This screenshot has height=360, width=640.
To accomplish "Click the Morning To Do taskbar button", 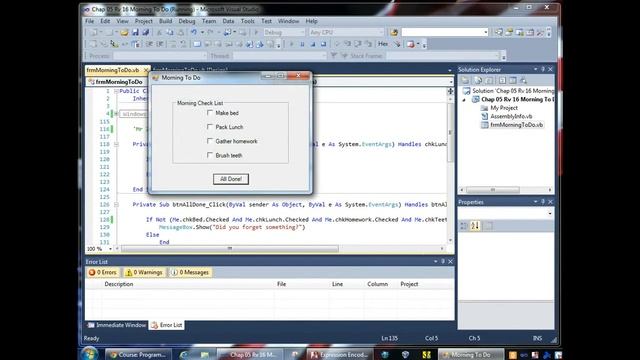I will (x=471, y=355).
